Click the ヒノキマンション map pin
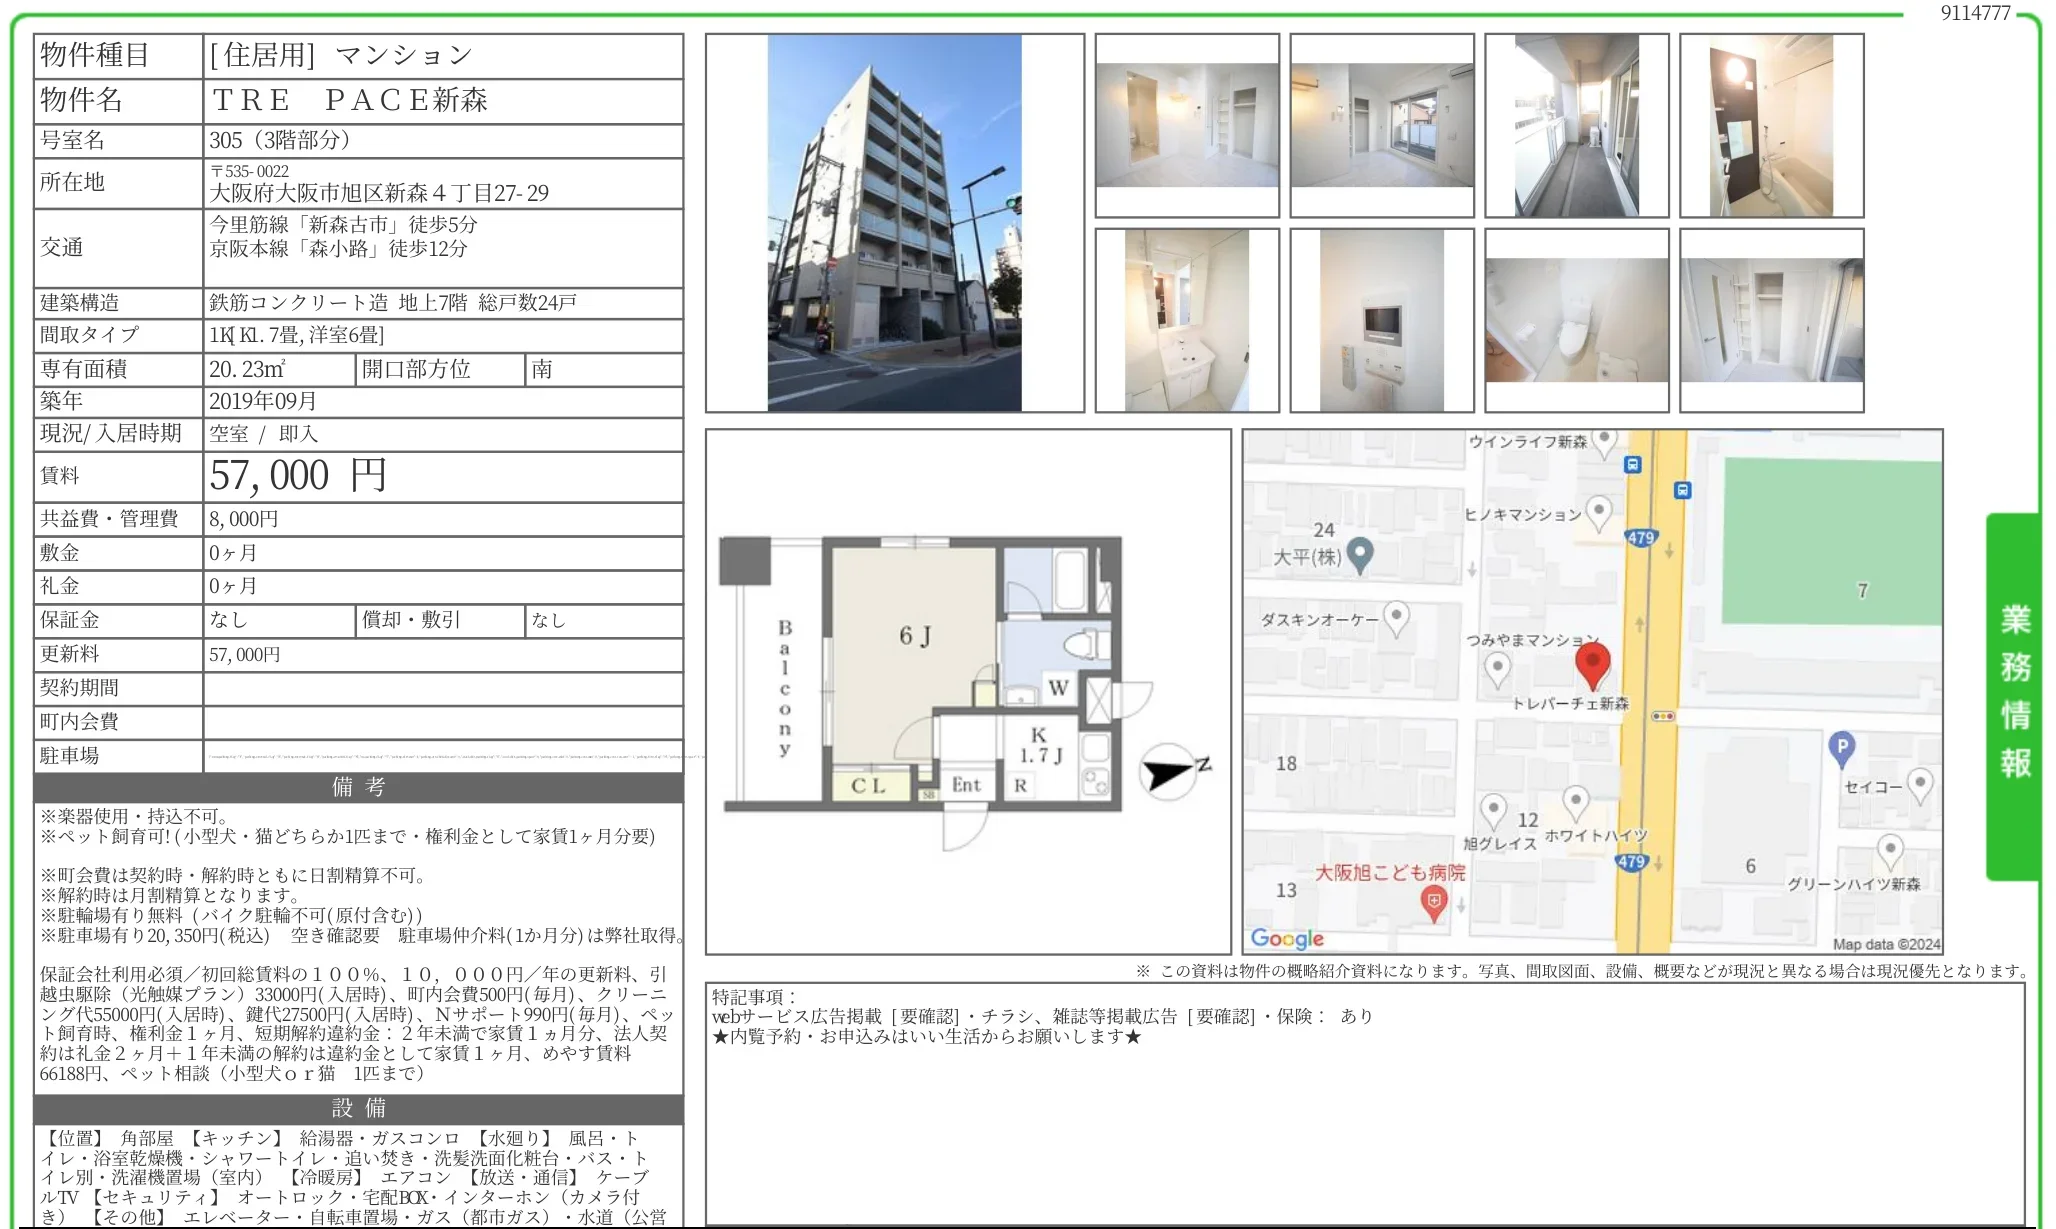Viewport: 2056px width, 1229px height. coord(1599,512)
